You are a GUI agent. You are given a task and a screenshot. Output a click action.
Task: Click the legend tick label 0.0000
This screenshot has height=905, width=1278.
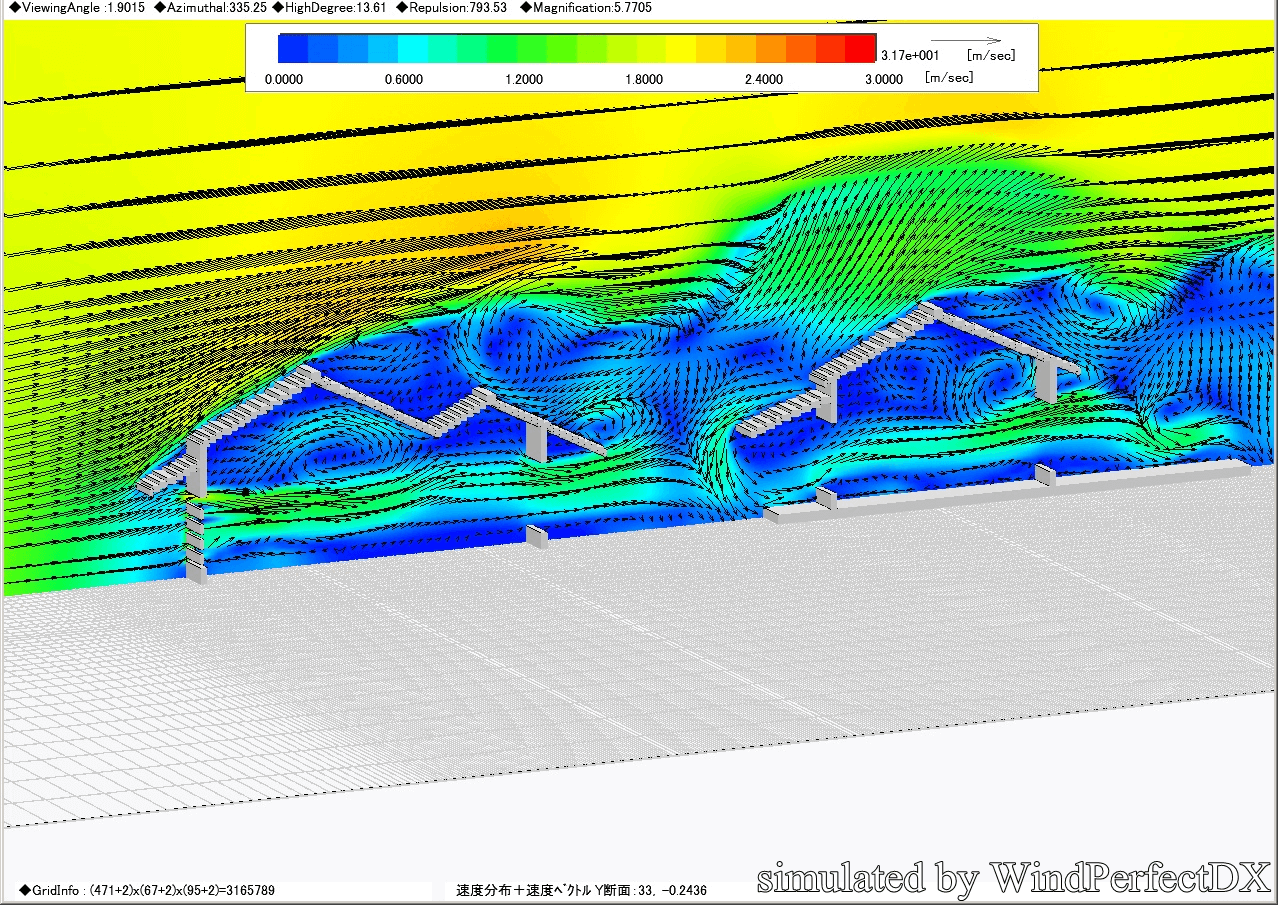(x=284, y=79)
